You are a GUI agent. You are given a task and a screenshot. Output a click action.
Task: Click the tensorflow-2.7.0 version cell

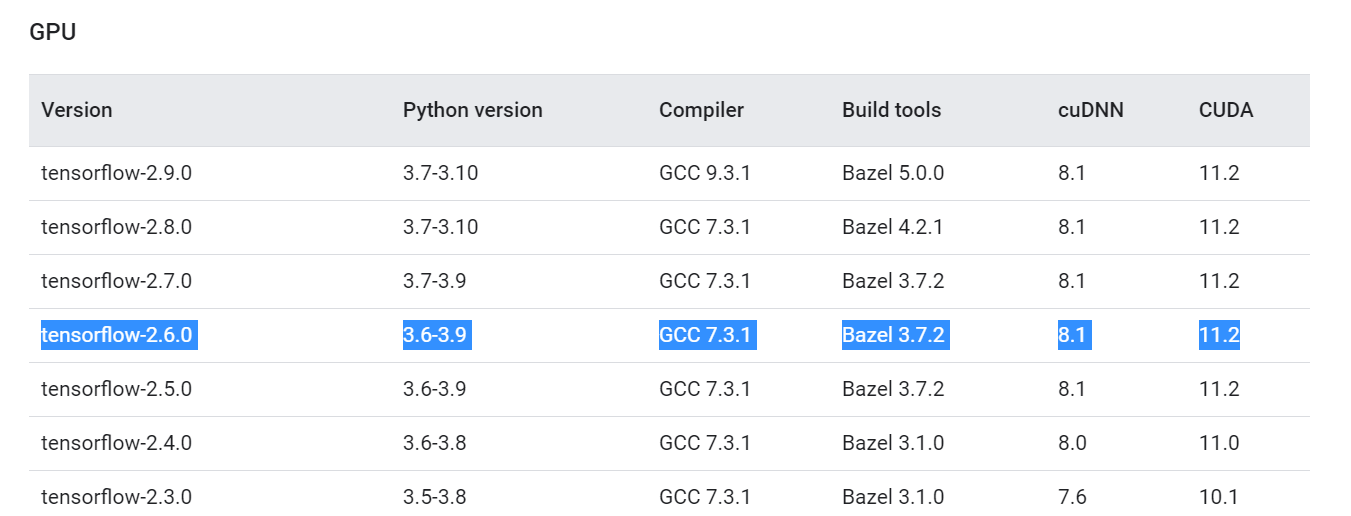(116, 281)
